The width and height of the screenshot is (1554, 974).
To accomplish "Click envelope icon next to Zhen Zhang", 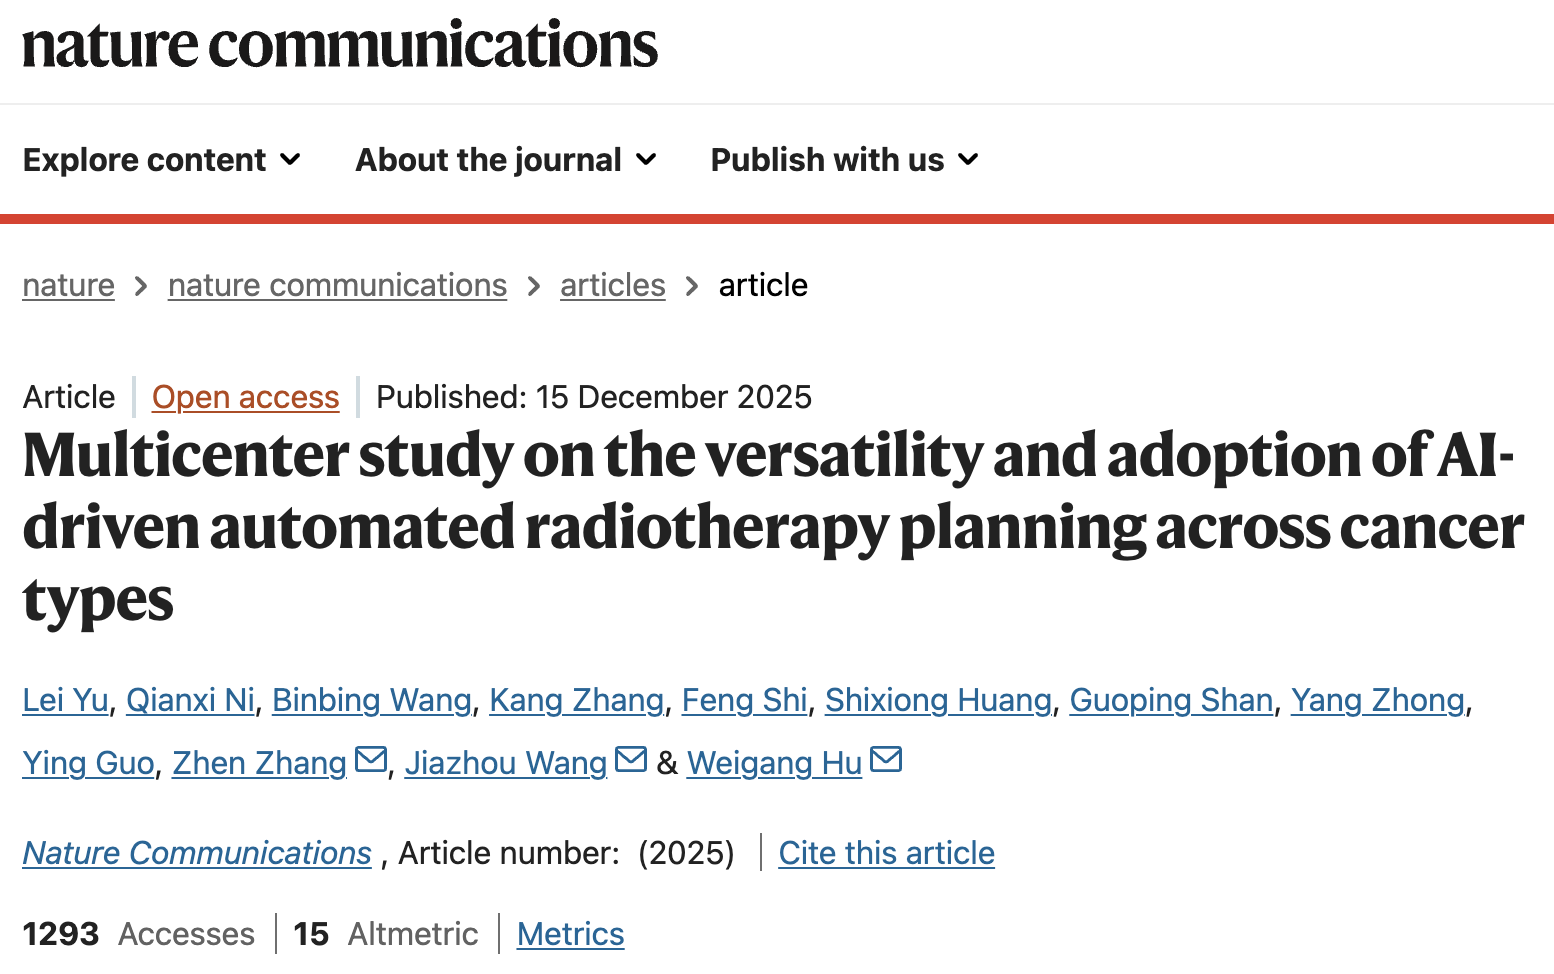I will point(371,760).
